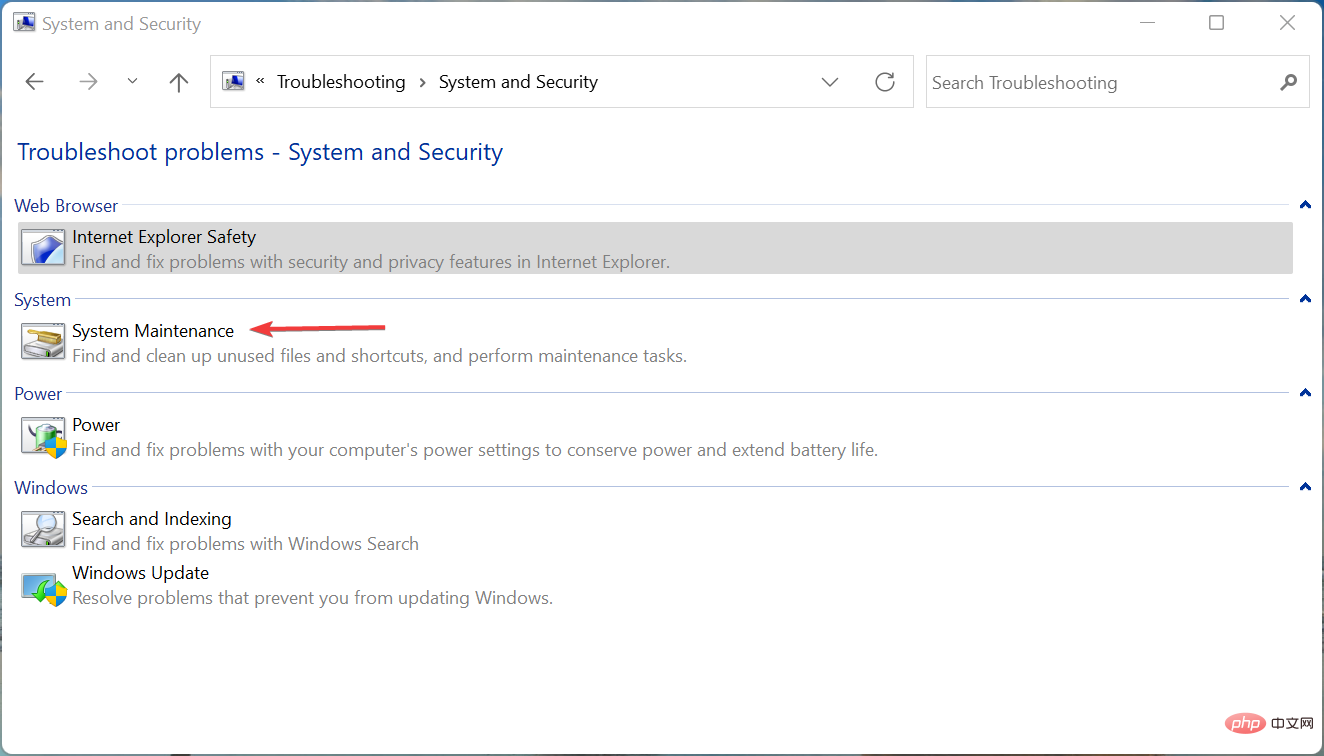Click 'Resolve problems that prevent you from updating' text

click(312, 598)
